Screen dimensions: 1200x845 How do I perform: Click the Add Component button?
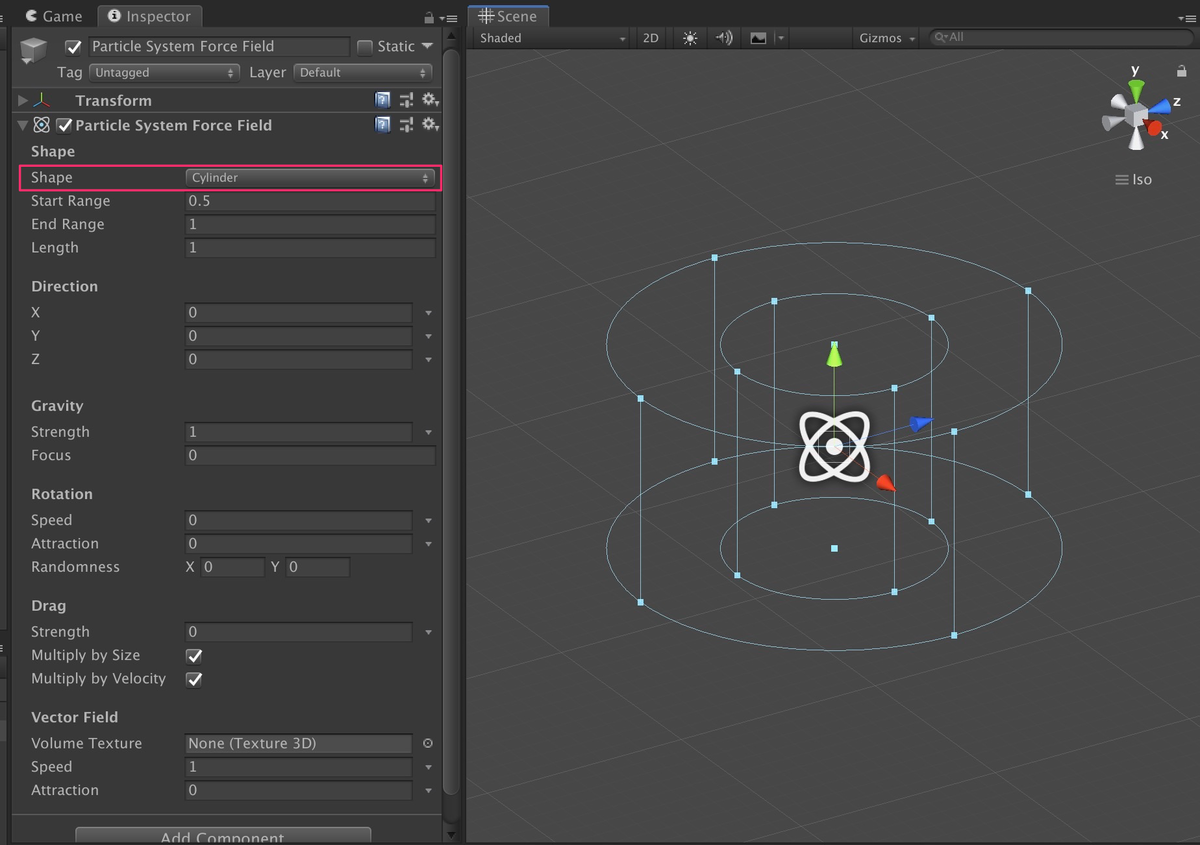[x=223, y=836]
